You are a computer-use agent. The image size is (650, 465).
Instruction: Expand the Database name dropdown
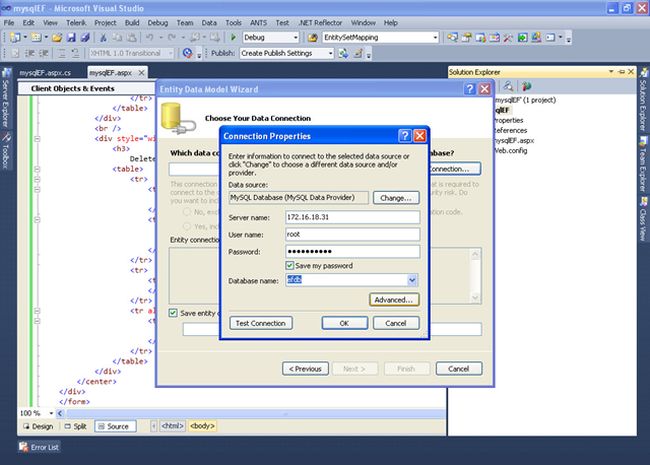point(412,280)
